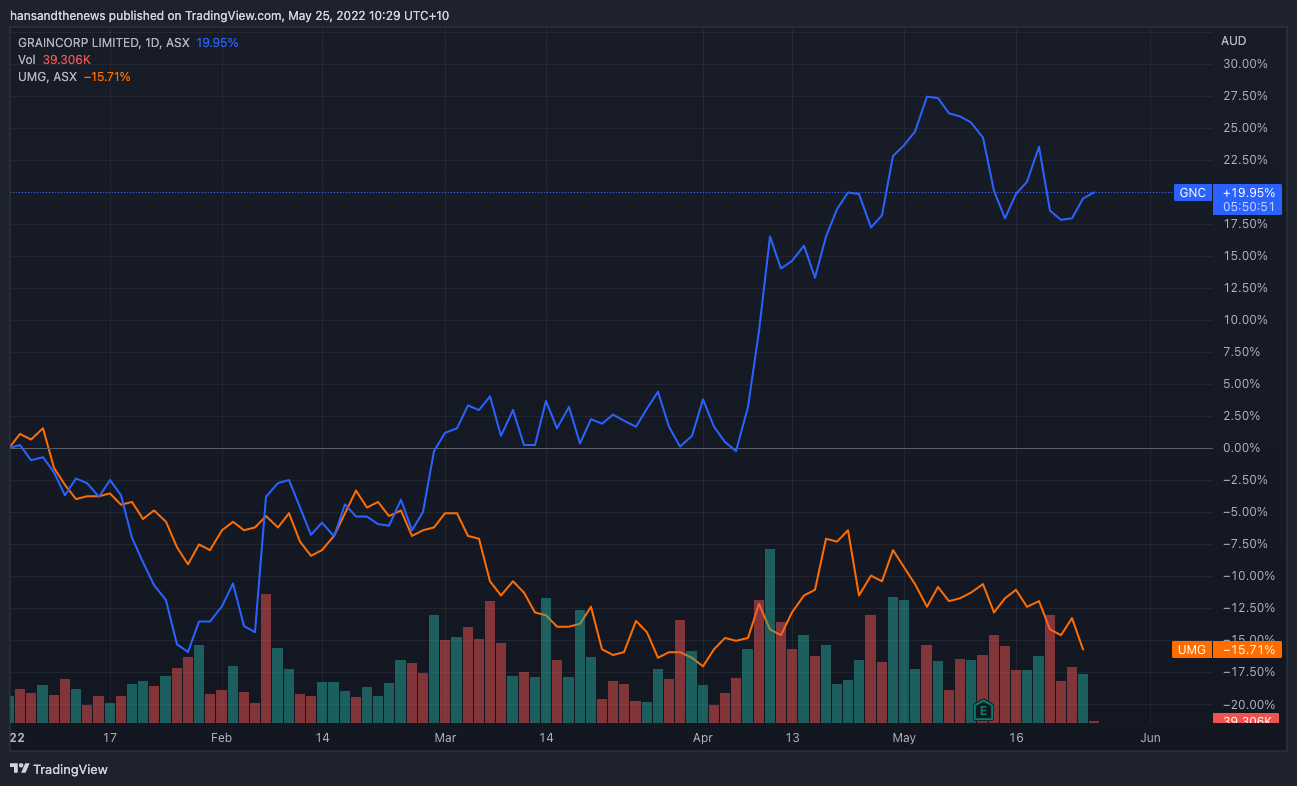The height and width of the screenshot is (786, 1297).
Task: Click the 'Mar' date axis label
Action: tap(445, 738)
